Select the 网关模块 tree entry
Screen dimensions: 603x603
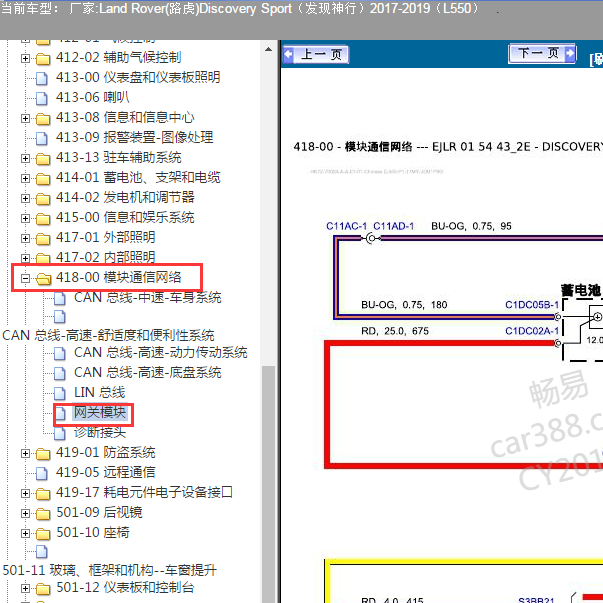(x=100, y=413)
